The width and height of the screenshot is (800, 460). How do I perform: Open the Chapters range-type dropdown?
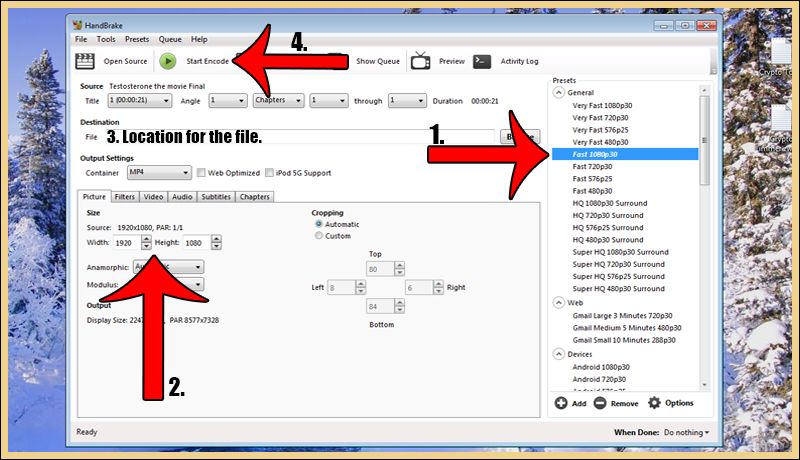tap(279, 100)
